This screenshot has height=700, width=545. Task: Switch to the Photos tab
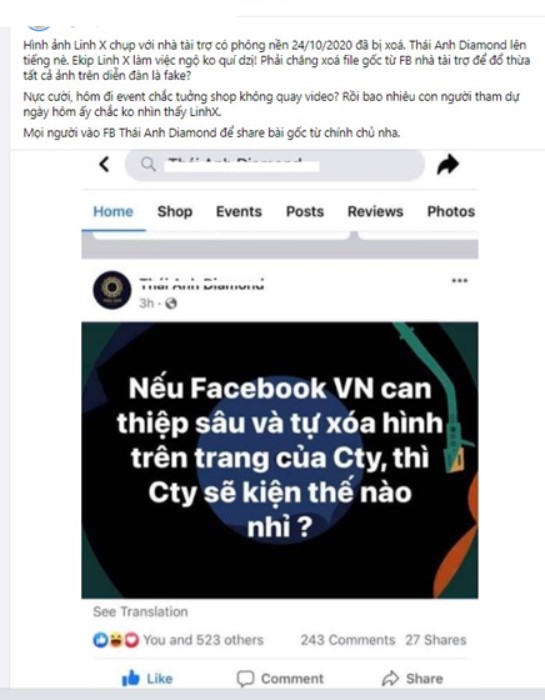click(x=451, y=212)
